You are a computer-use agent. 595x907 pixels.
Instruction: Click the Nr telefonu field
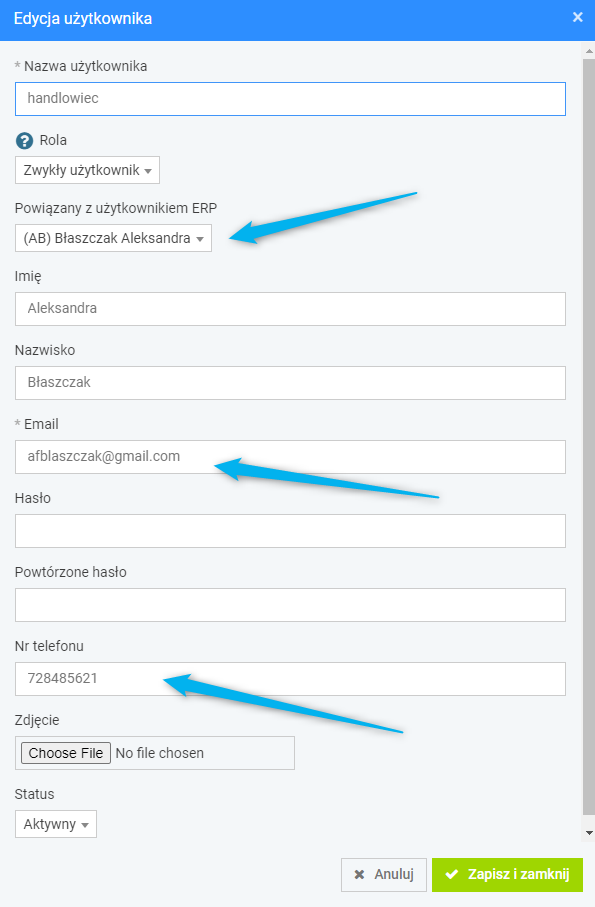(290, 679)
